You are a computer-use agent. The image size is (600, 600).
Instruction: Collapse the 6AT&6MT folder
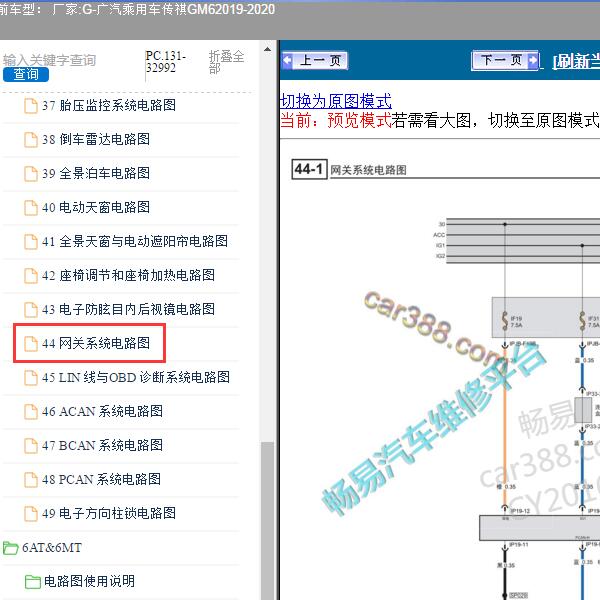[x=10, y=548]
